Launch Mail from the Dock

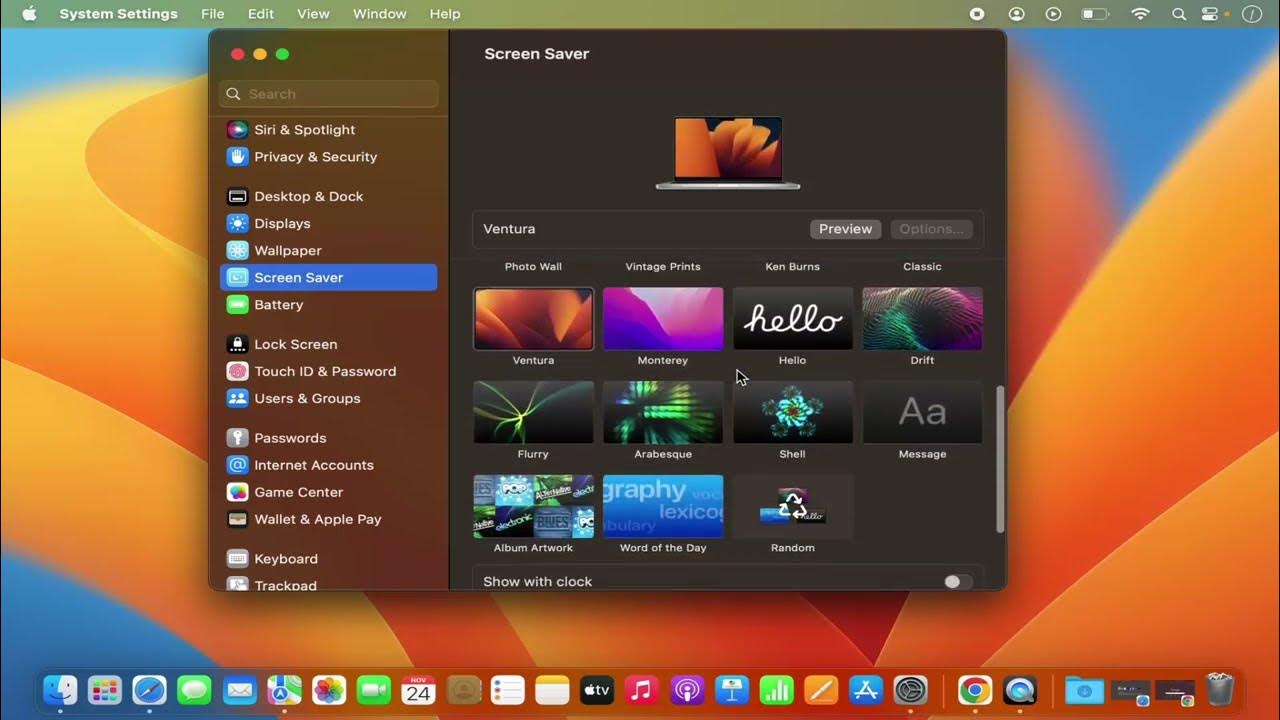click(x=239, y=690)
